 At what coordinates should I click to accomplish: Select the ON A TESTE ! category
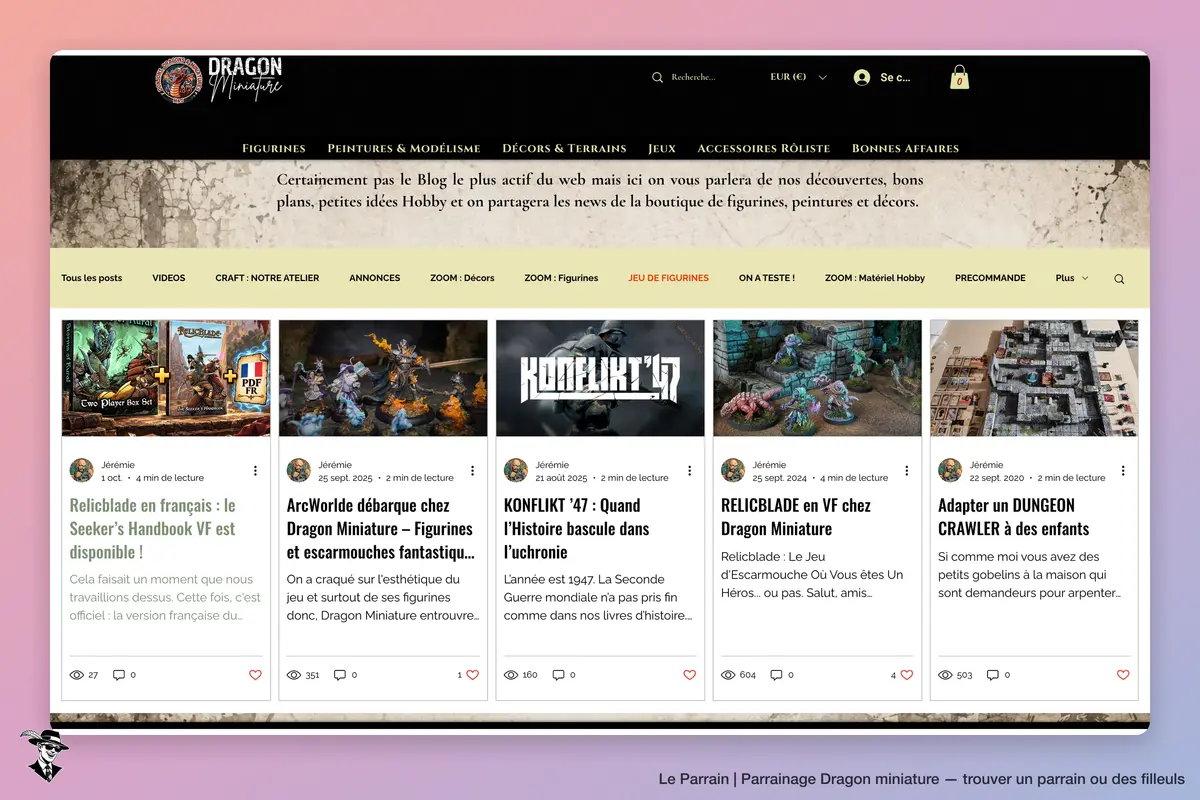(767, 278)
